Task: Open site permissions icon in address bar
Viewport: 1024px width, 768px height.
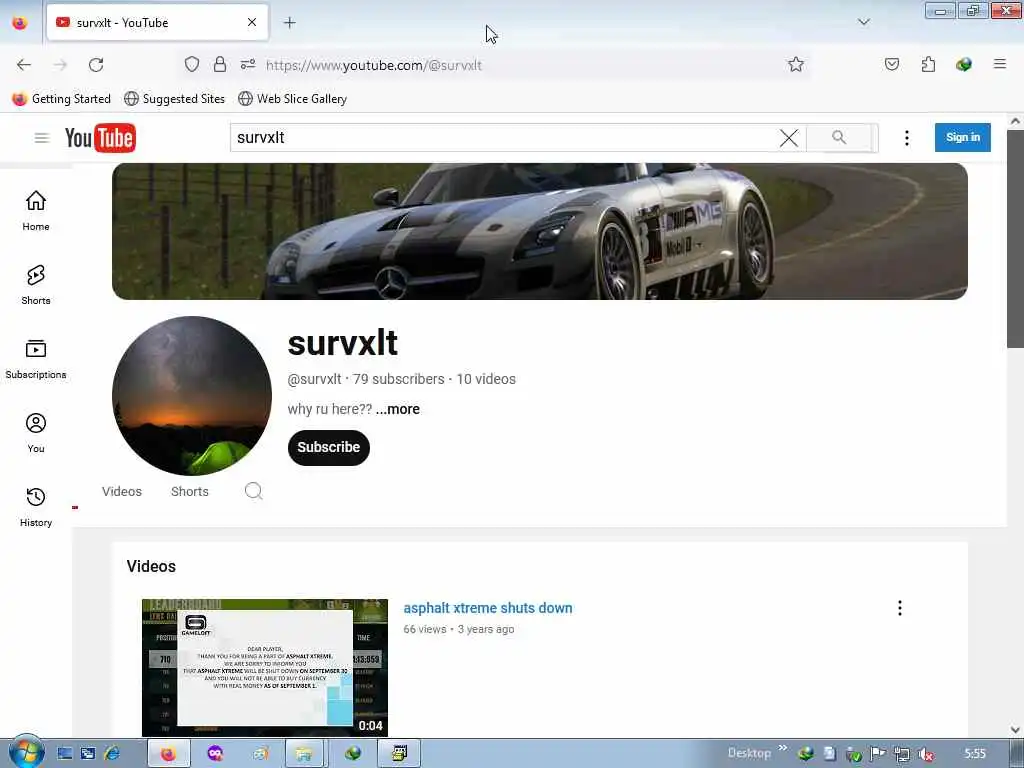Action: point(248,64)
